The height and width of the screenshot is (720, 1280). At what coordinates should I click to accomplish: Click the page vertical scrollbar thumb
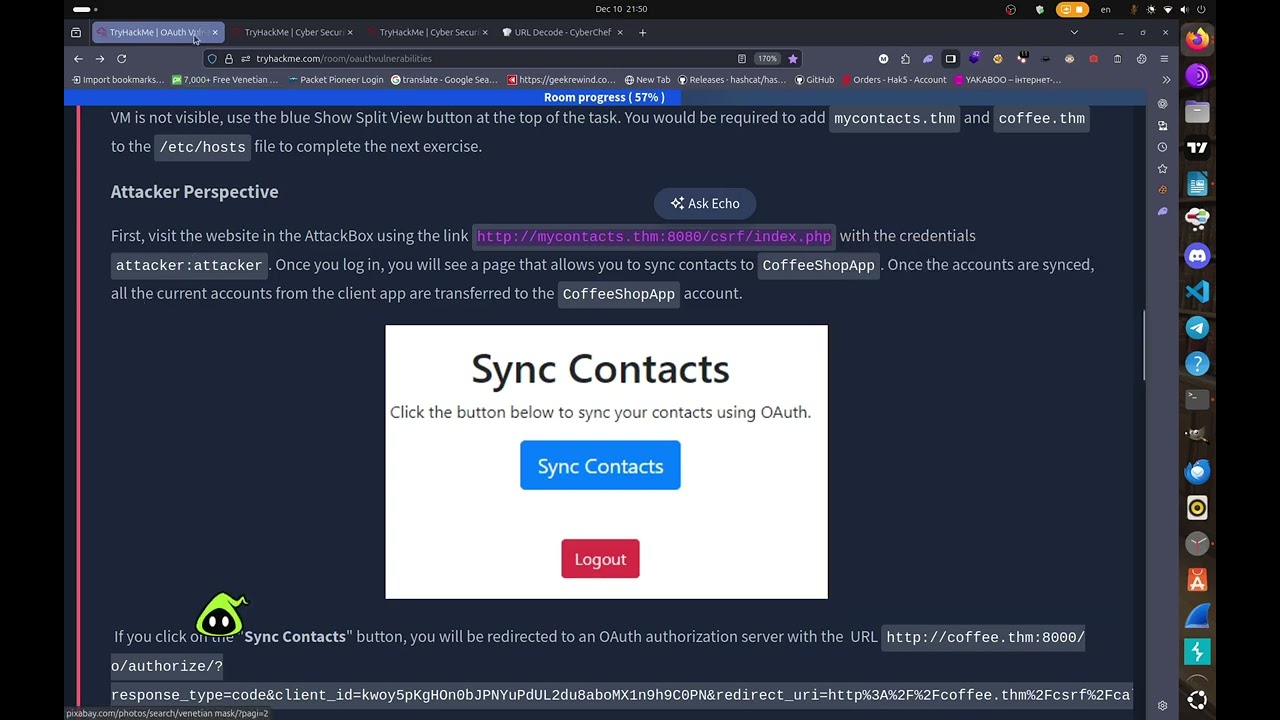tap(1145, 345)
